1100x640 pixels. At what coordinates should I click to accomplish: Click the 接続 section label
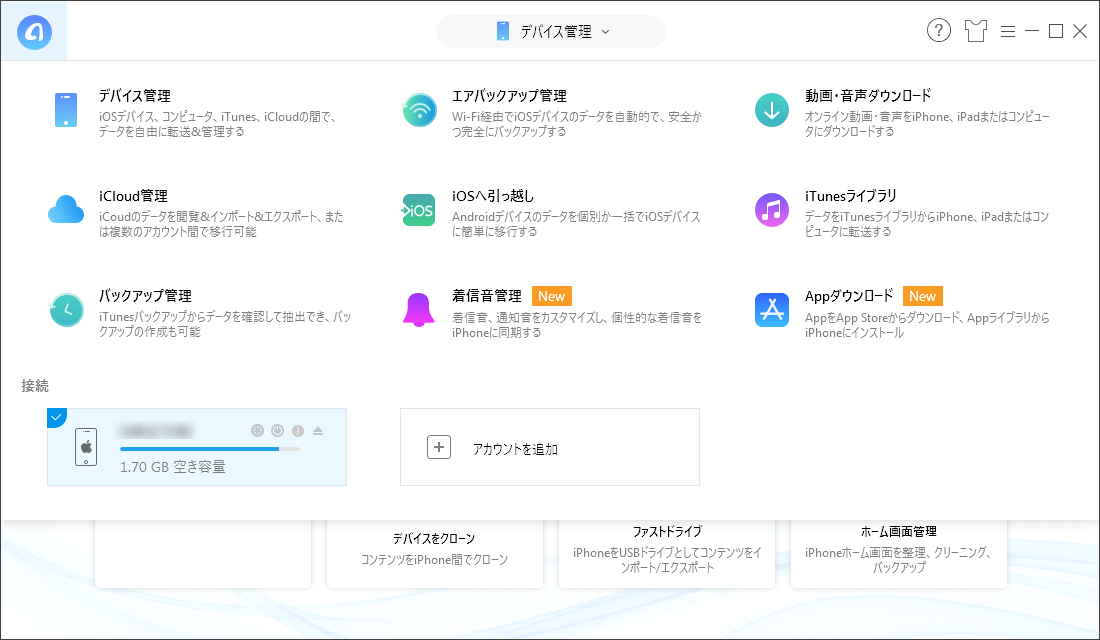point(35,386)
